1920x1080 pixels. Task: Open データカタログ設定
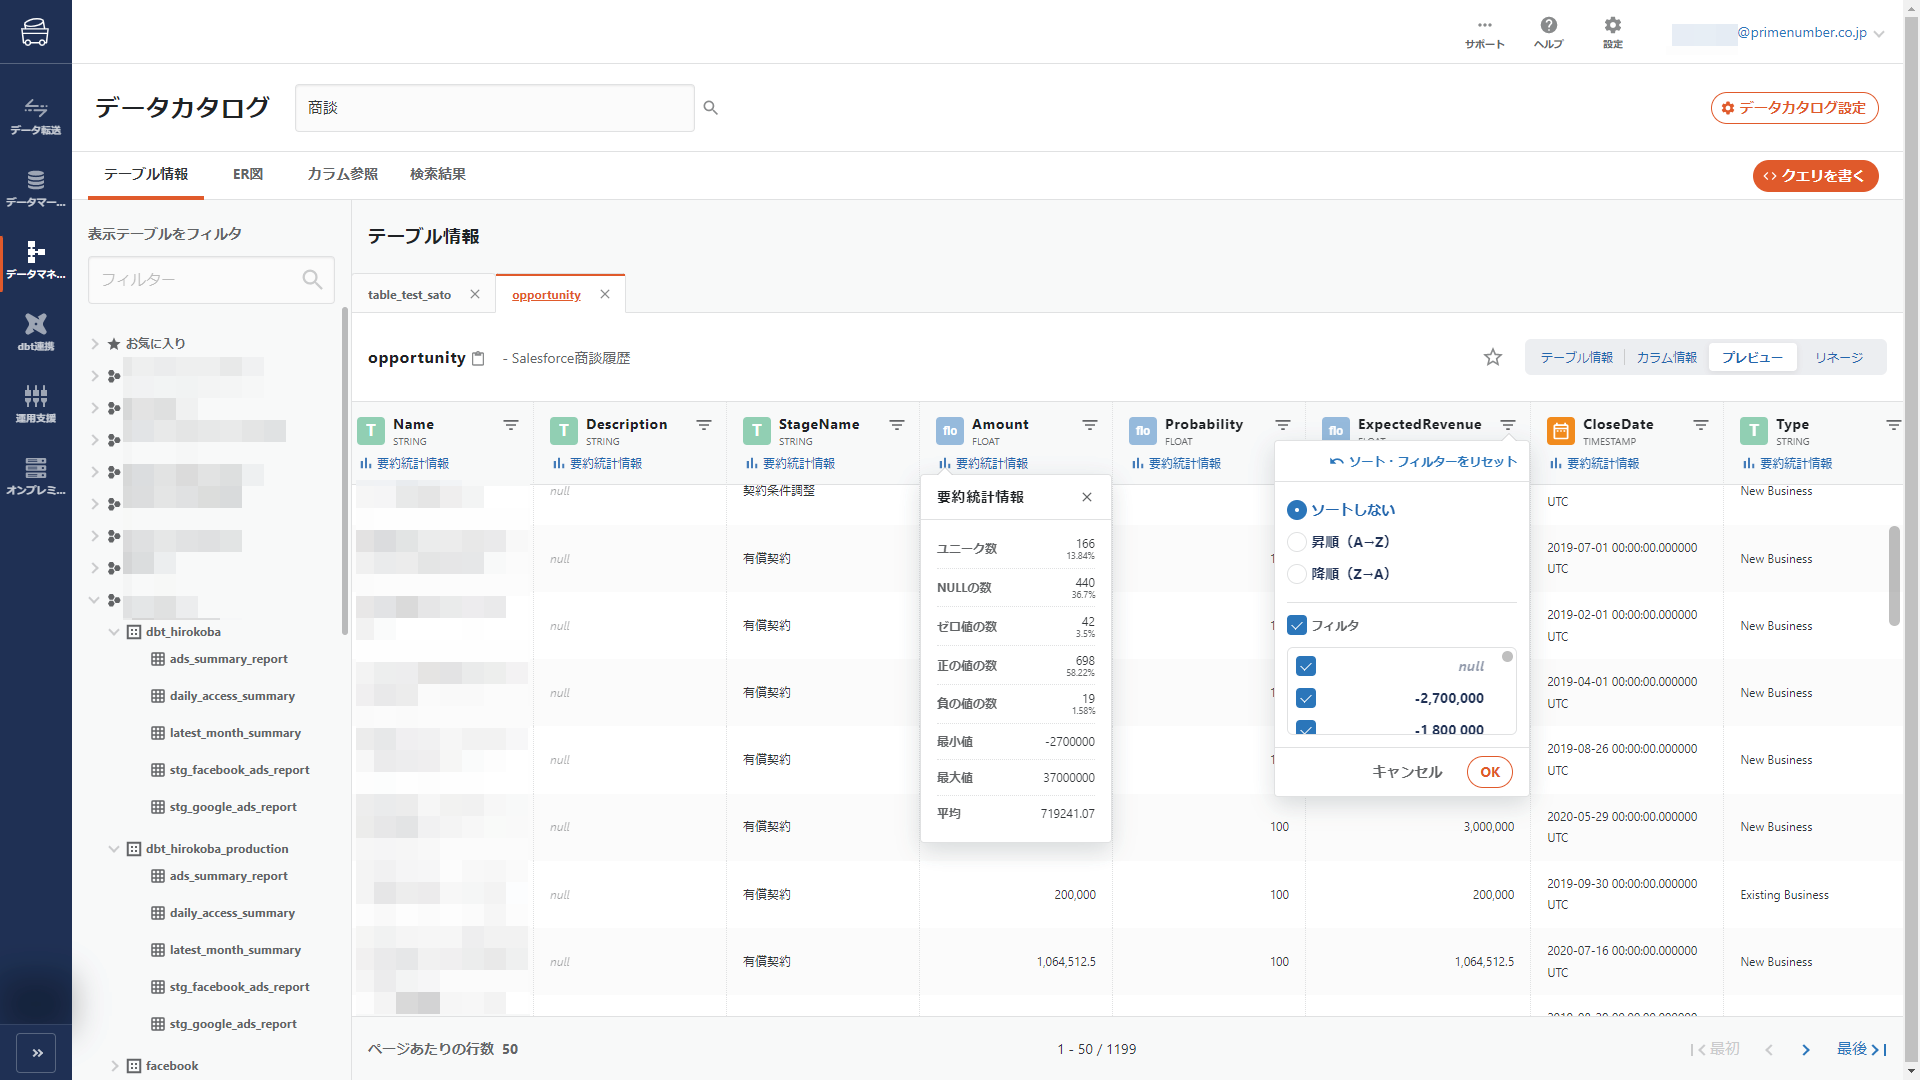pos(1794,108)
